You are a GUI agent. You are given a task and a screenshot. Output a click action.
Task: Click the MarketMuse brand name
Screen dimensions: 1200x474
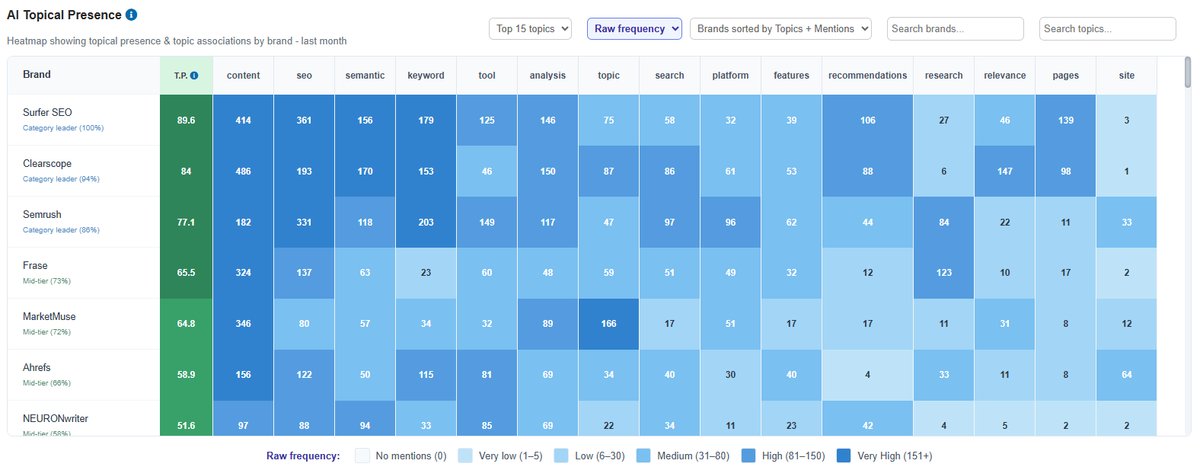50,316
